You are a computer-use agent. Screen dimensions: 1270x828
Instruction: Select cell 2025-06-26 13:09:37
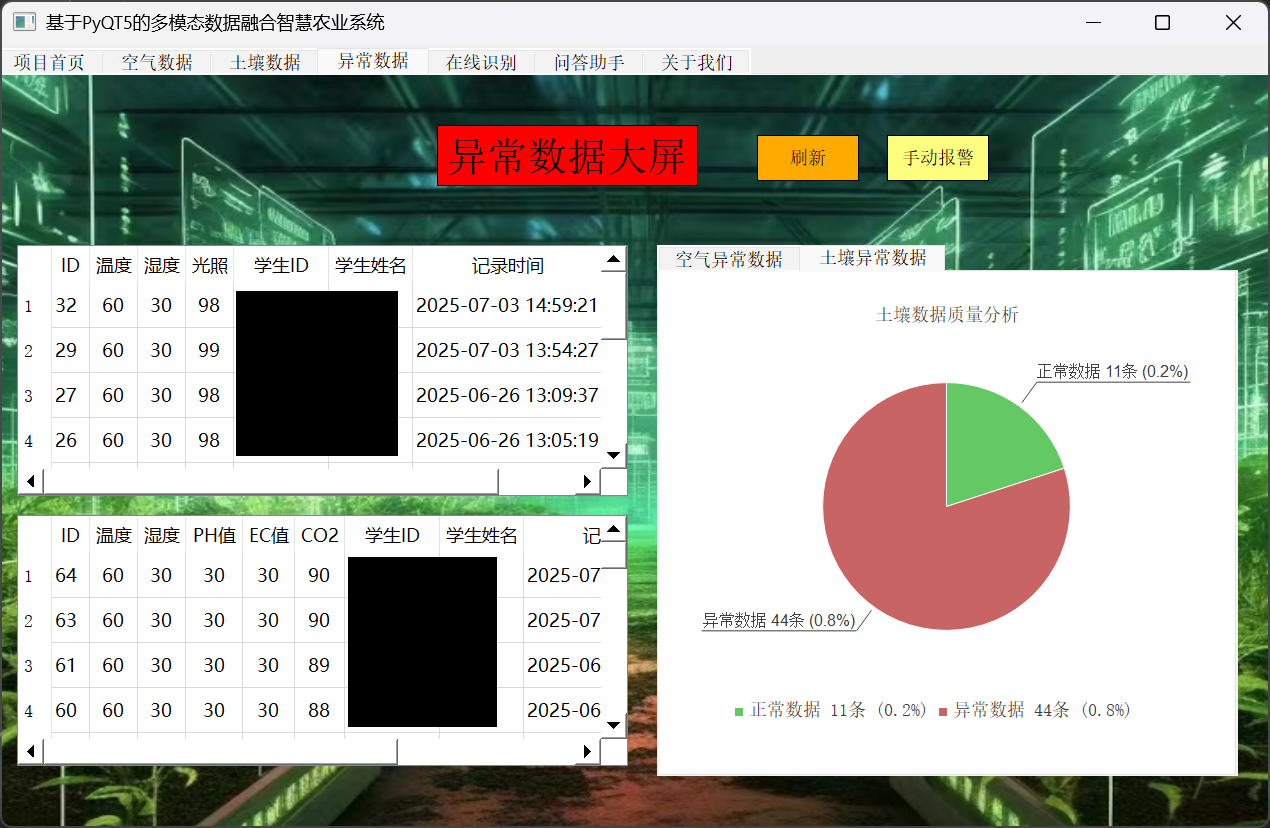[x=507, y=395]
